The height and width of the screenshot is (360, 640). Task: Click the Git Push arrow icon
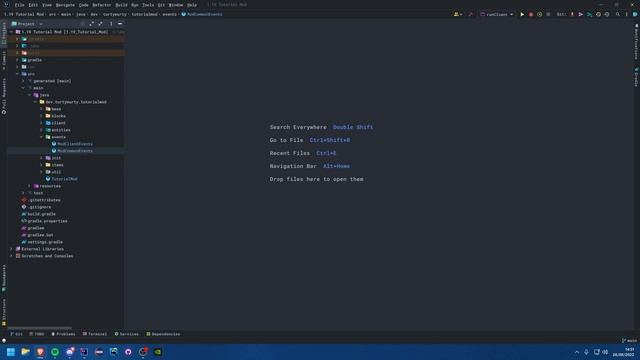pyautogui.click(x=589, y=14)
